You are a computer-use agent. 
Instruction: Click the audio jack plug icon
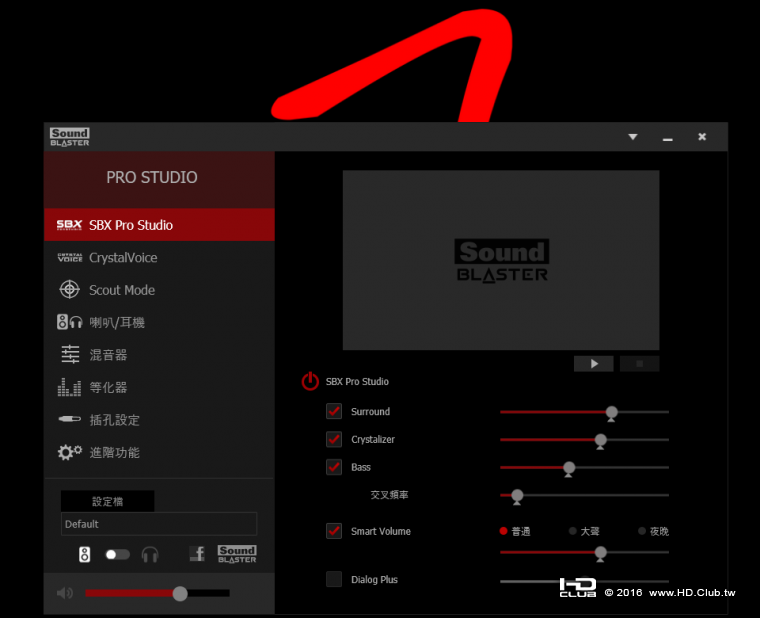69,419
